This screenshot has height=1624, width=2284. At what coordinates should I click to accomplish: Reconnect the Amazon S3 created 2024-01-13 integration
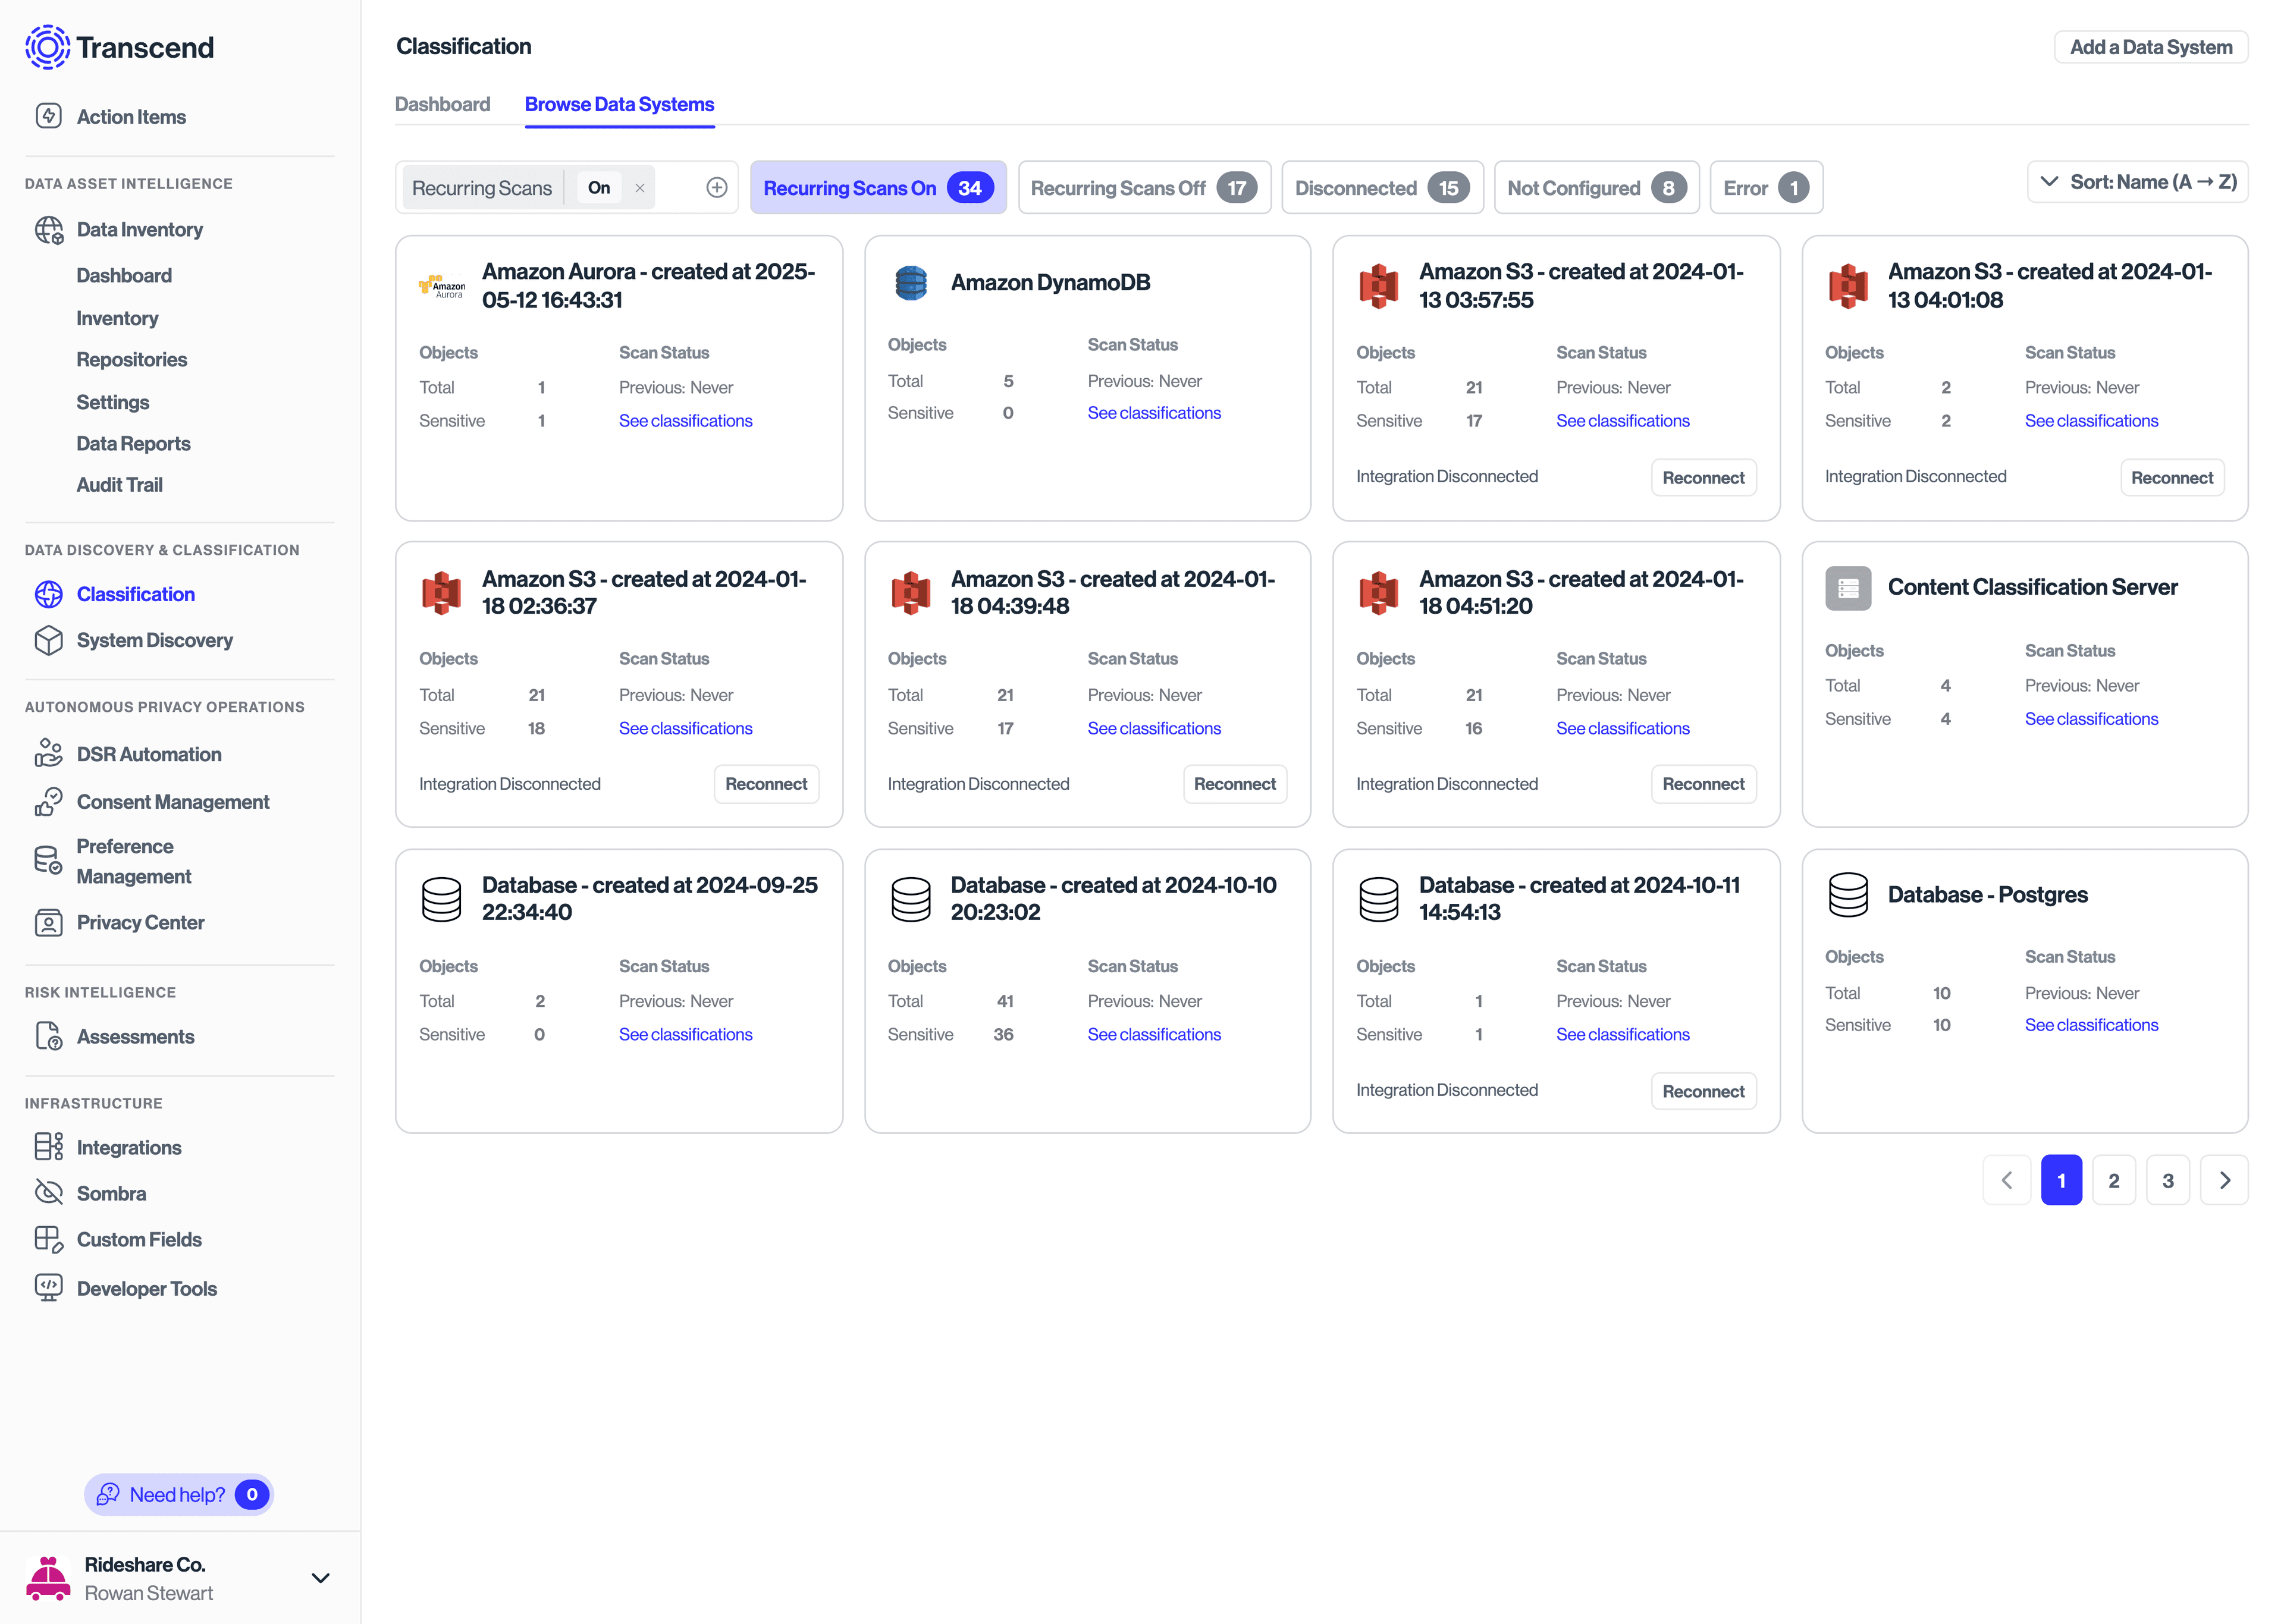pos(1703,477)
